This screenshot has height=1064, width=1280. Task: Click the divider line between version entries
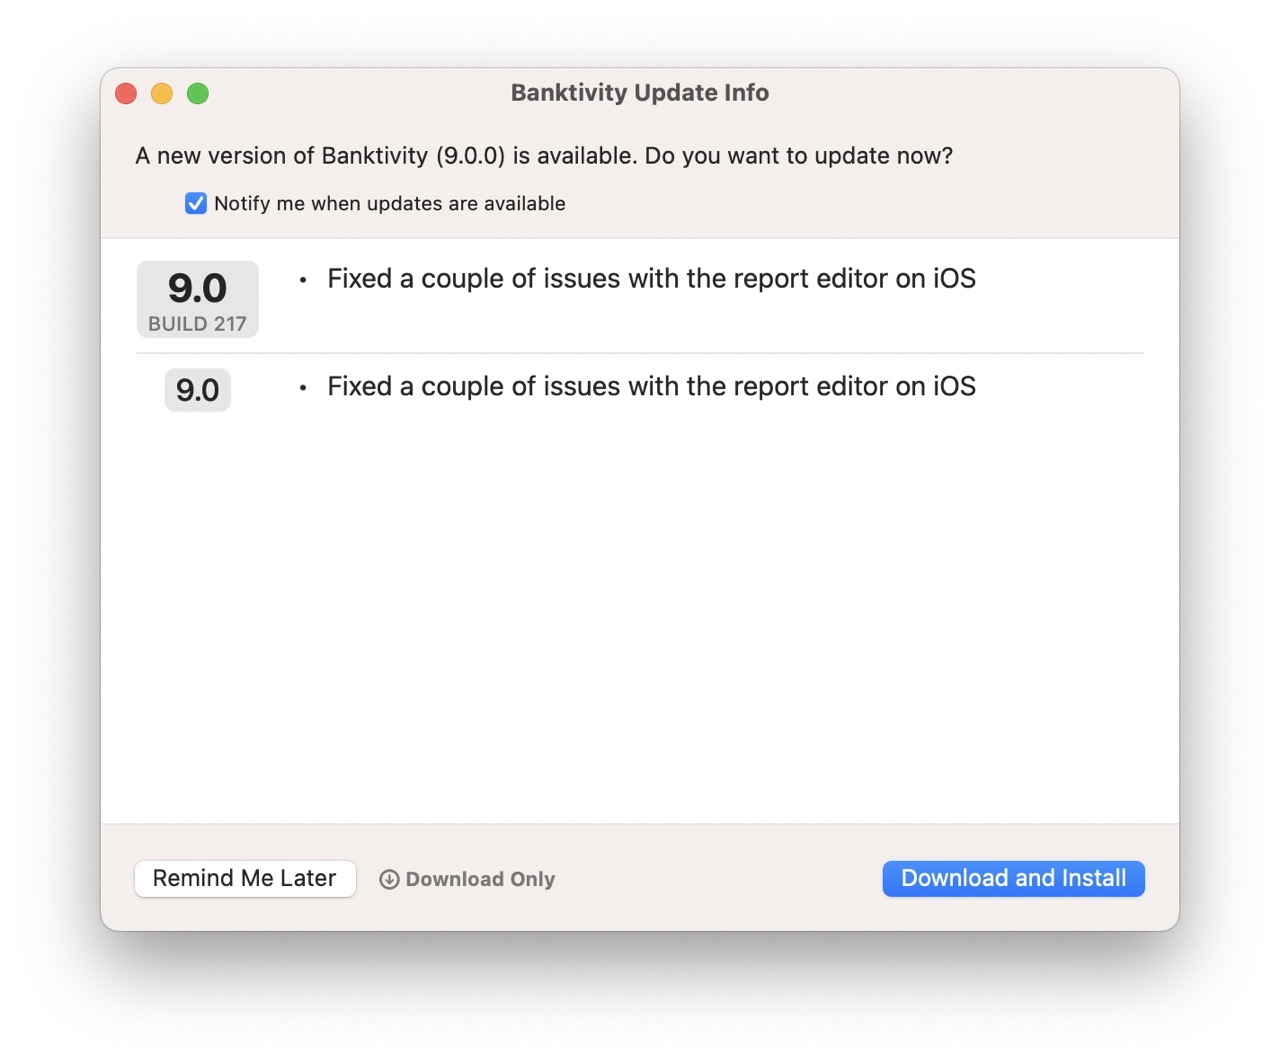[640, 353]
